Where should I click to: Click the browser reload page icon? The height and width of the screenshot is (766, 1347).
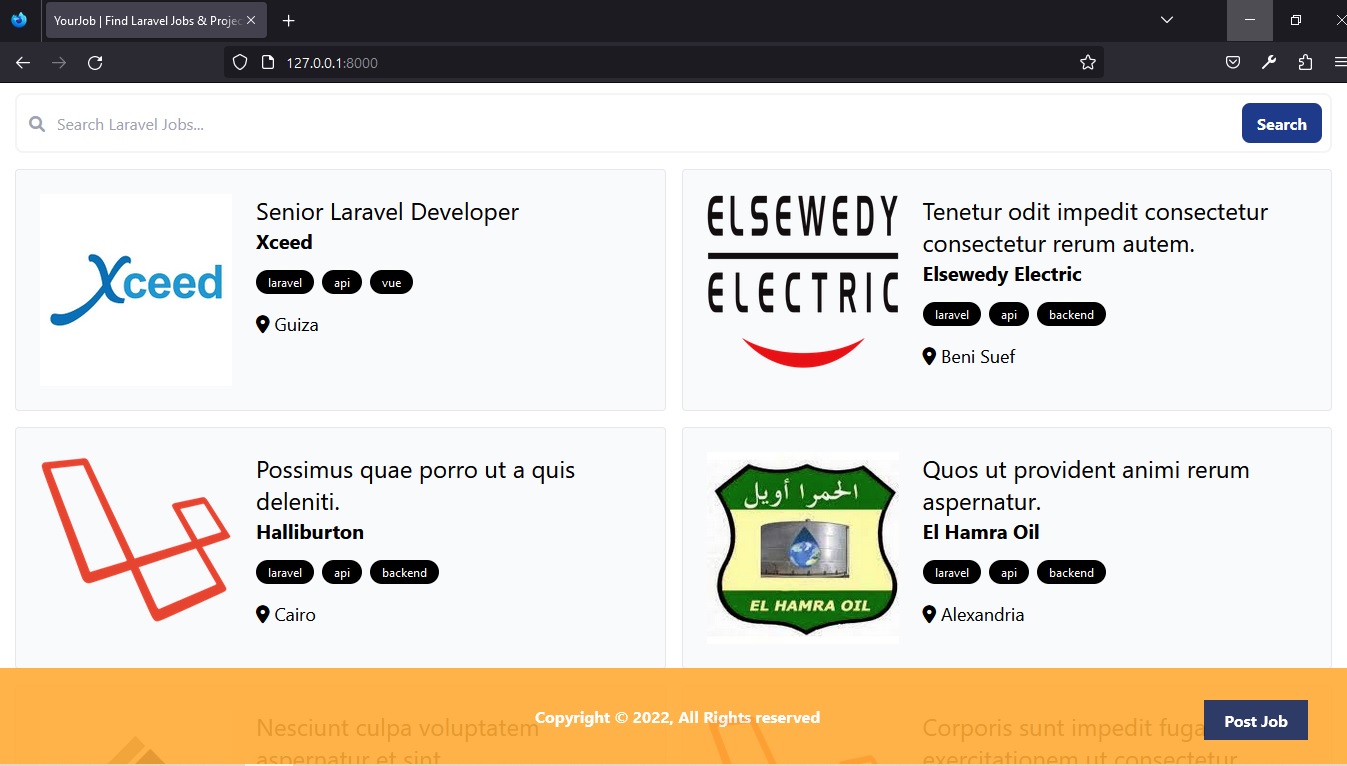[95, 63]
